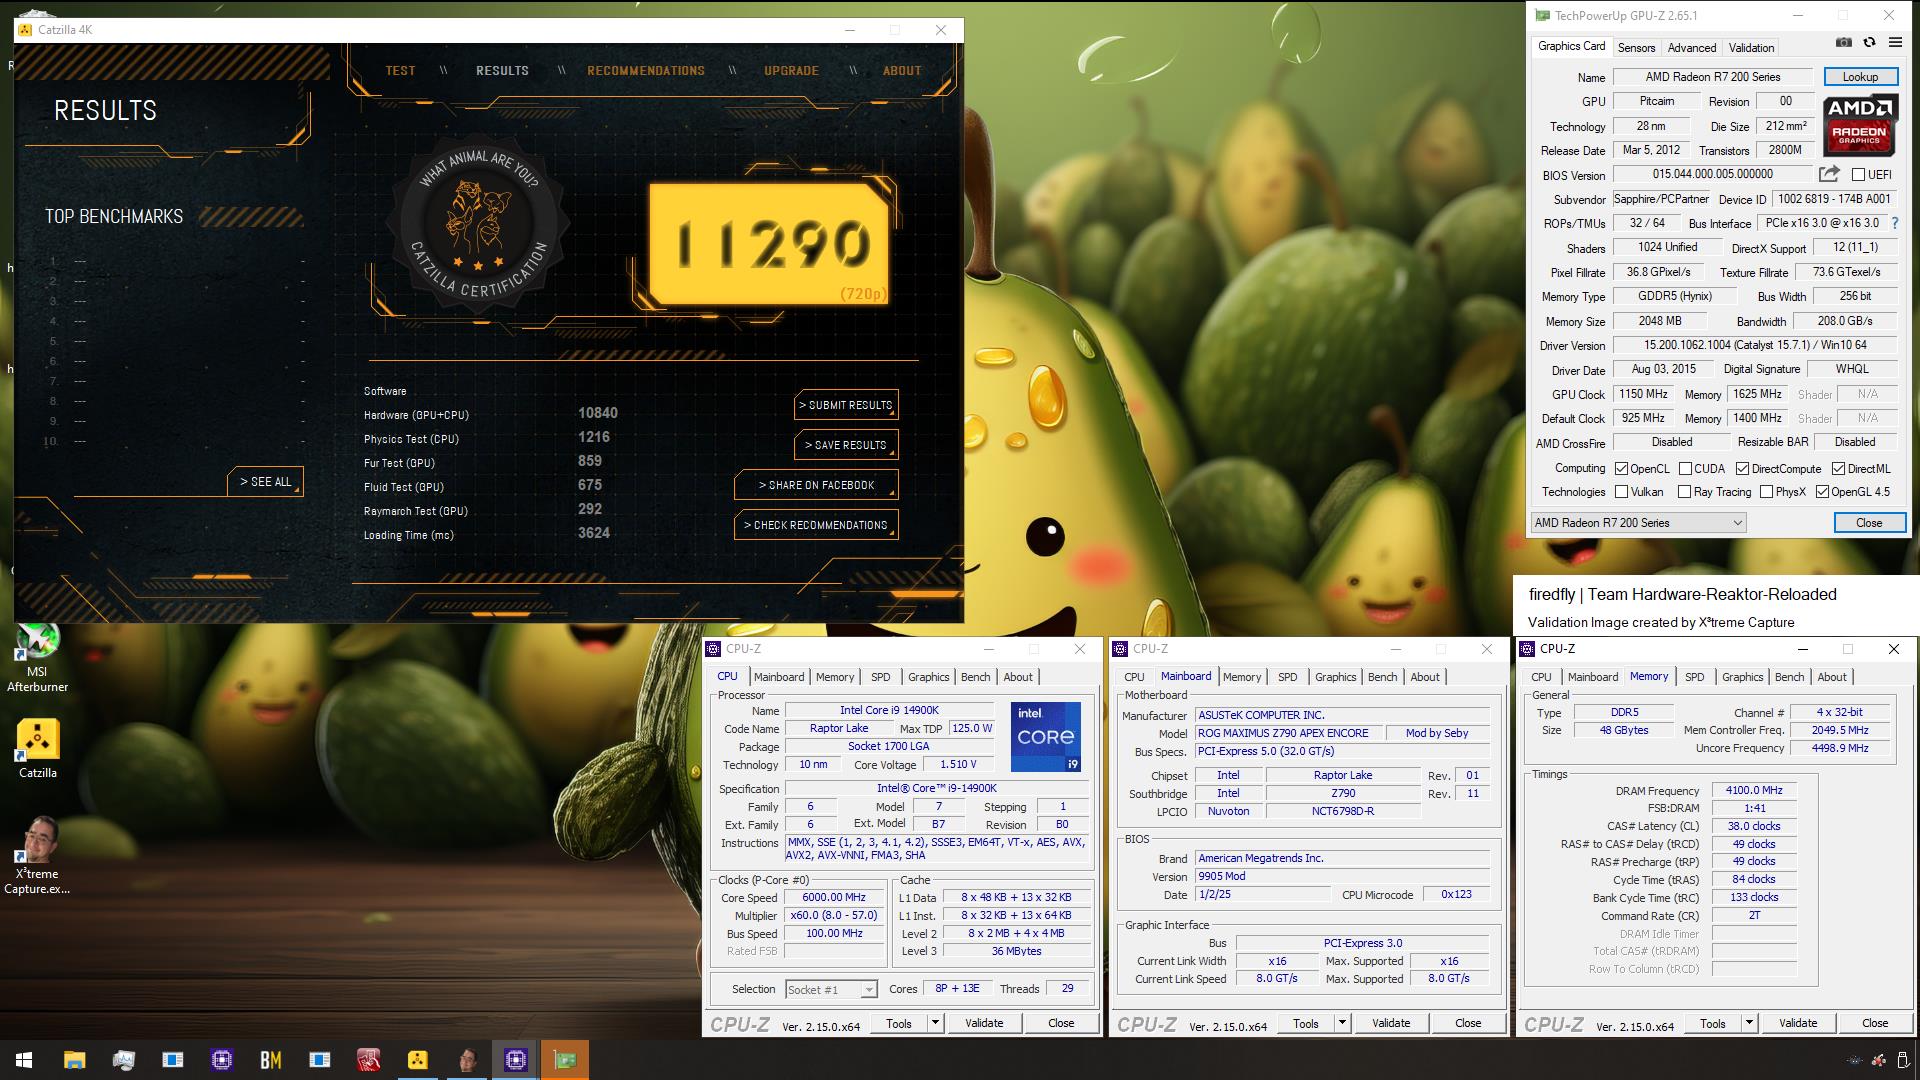The image size is (1920, 1080).
Task: Click CHECK RECOMMENDATIONS in Catzilla
Action: pyautogui.click(x=816, y=525)
